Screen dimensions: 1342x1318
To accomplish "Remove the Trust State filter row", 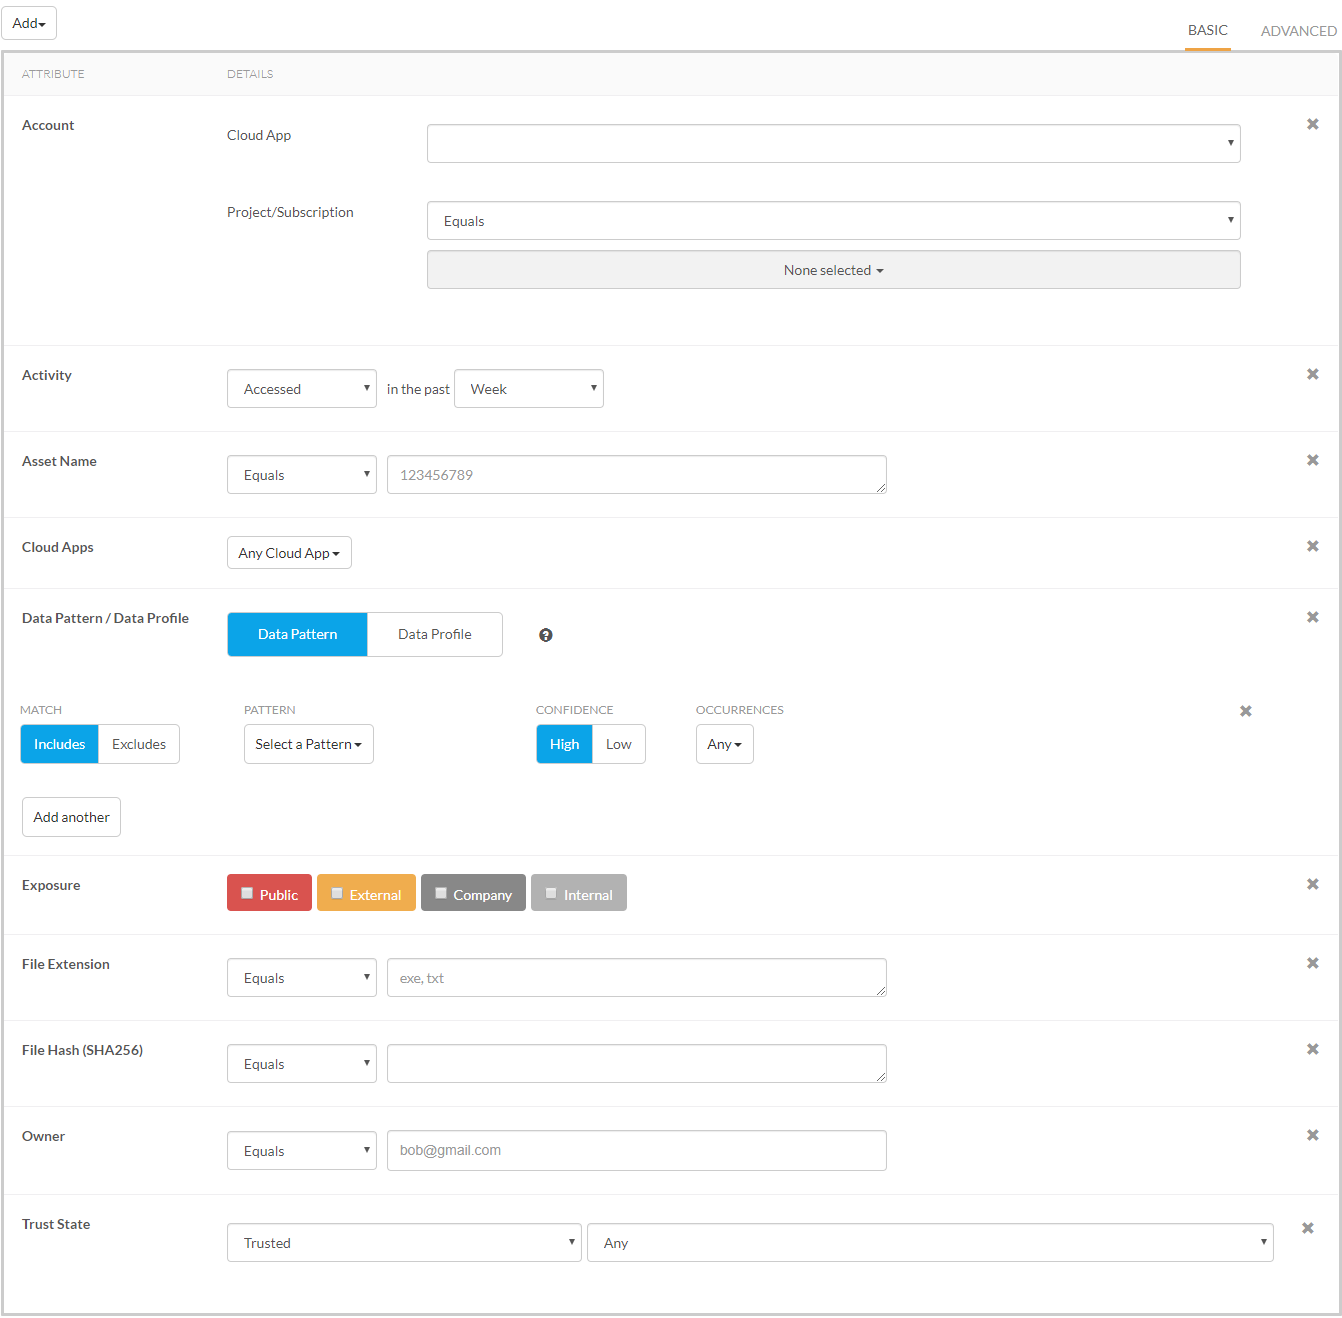I will [x=1307, y=1228].
